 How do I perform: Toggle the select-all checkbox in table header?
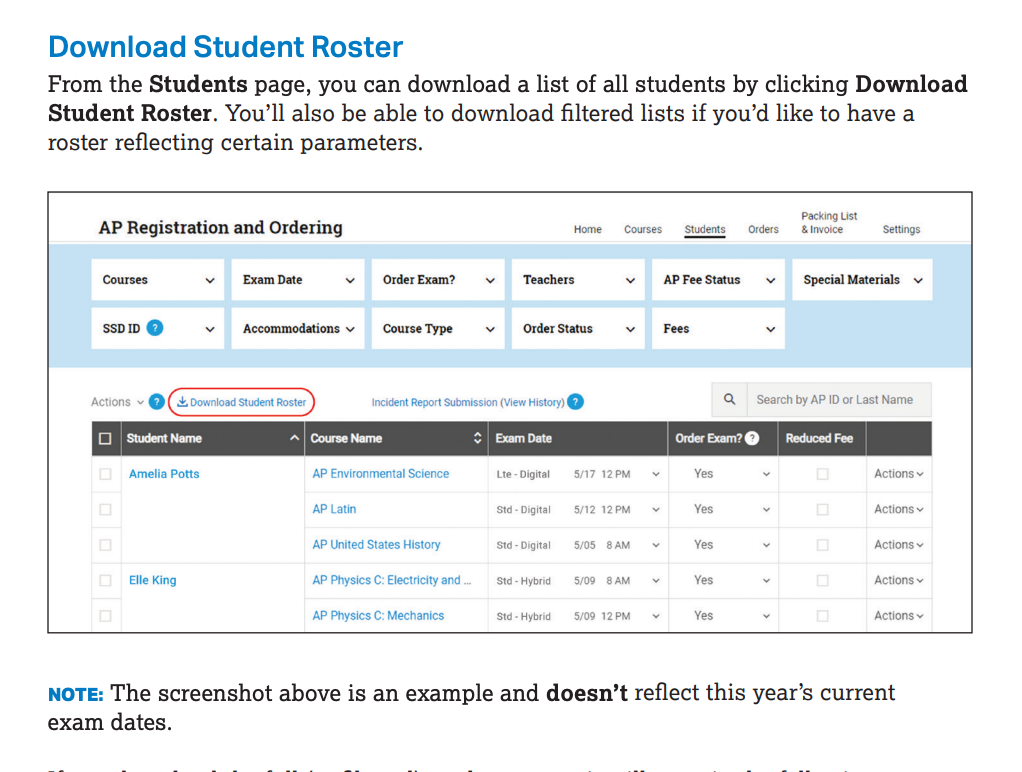tap(105, 438)
